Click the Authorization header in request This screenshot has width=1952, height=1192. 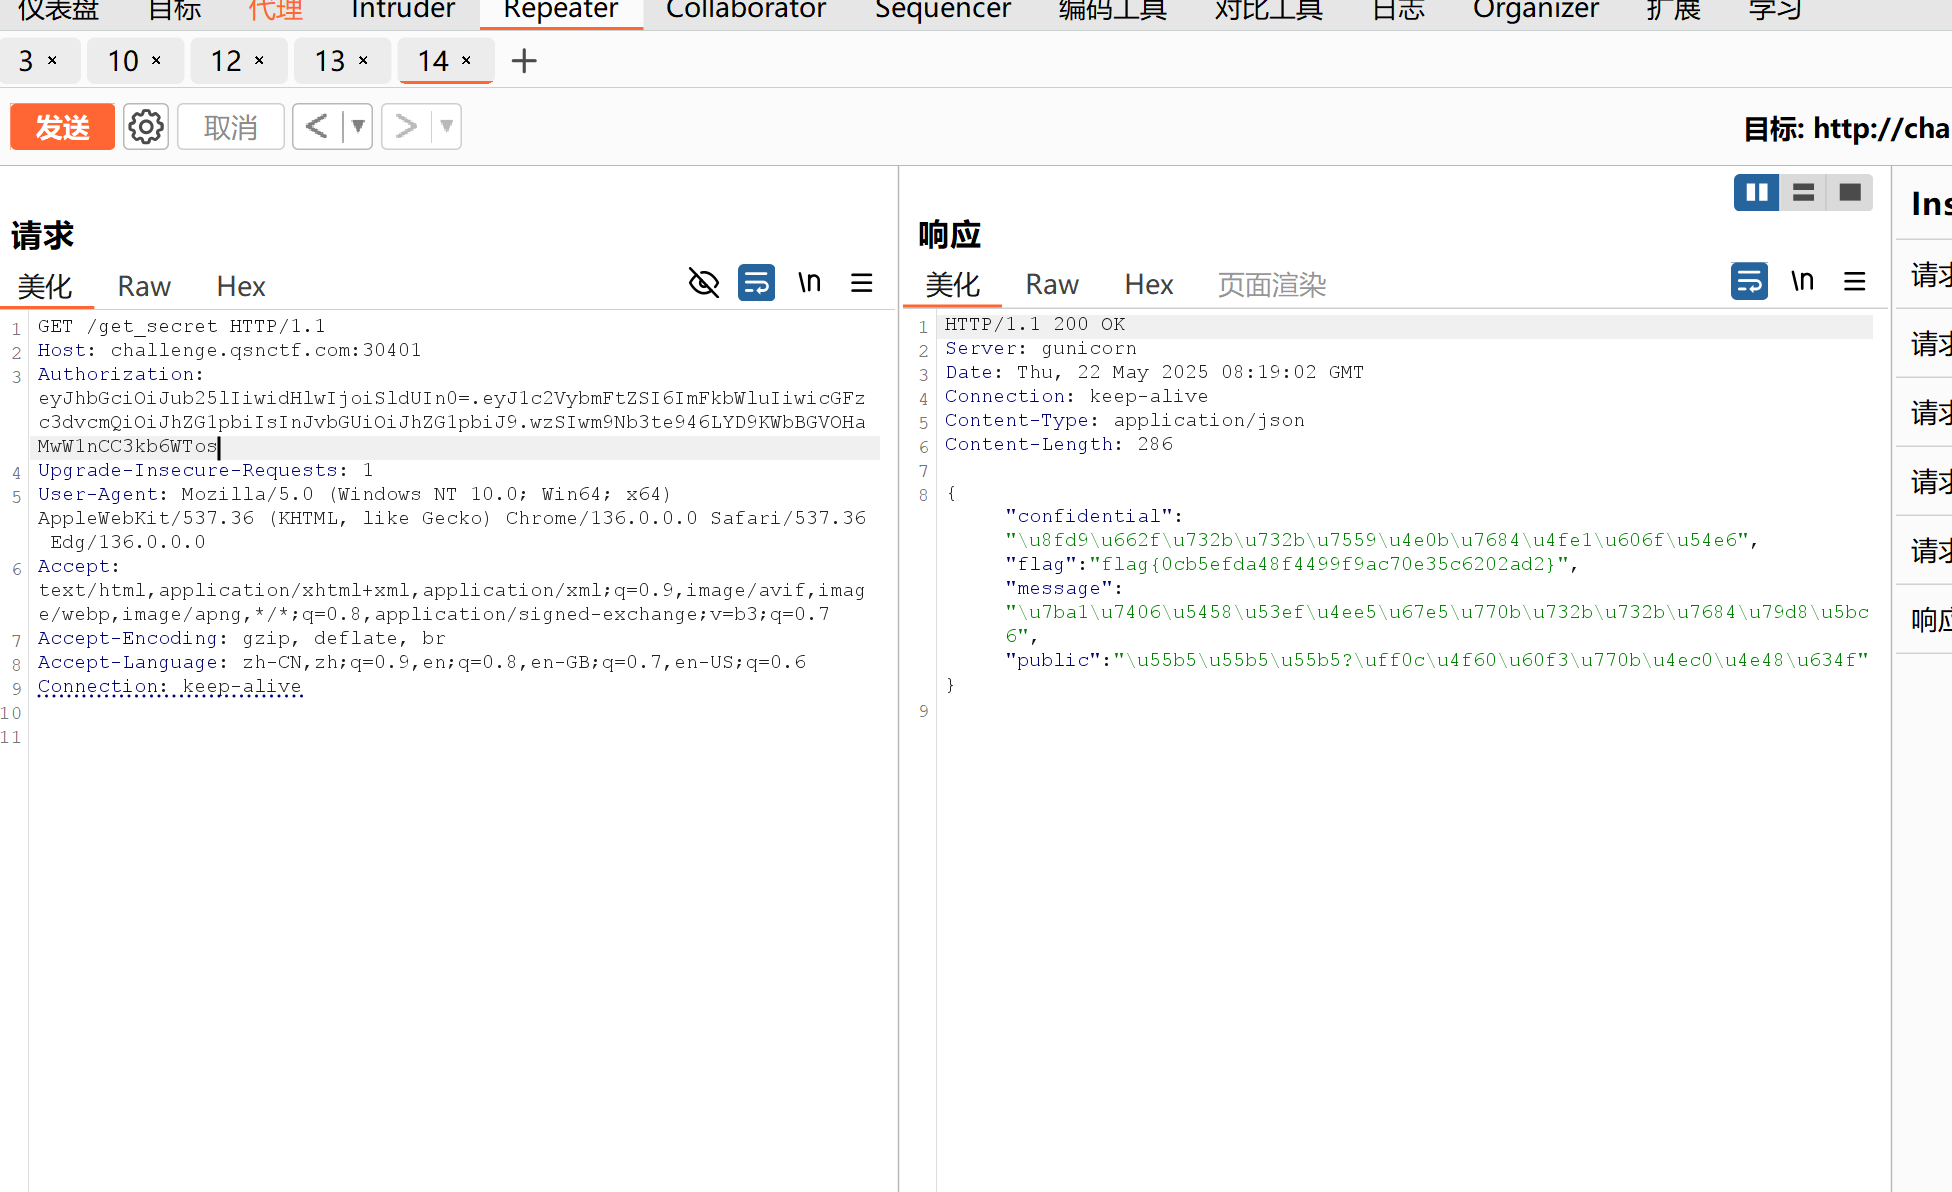(120, 375)
